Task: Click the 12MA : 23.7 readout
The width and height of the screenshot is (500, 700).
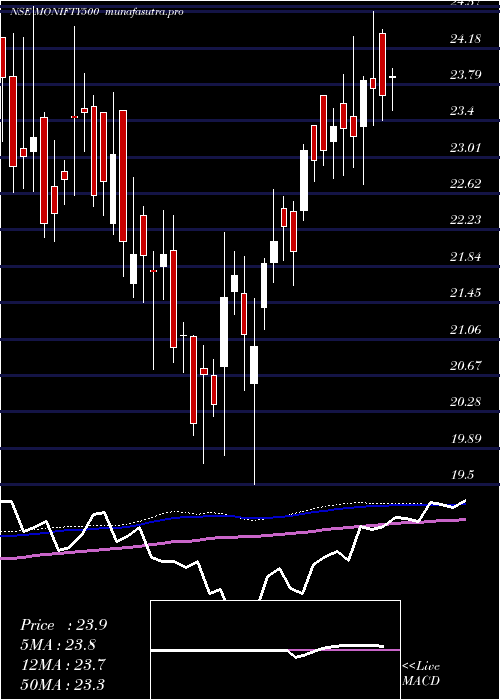Action: tap(63, 664)
